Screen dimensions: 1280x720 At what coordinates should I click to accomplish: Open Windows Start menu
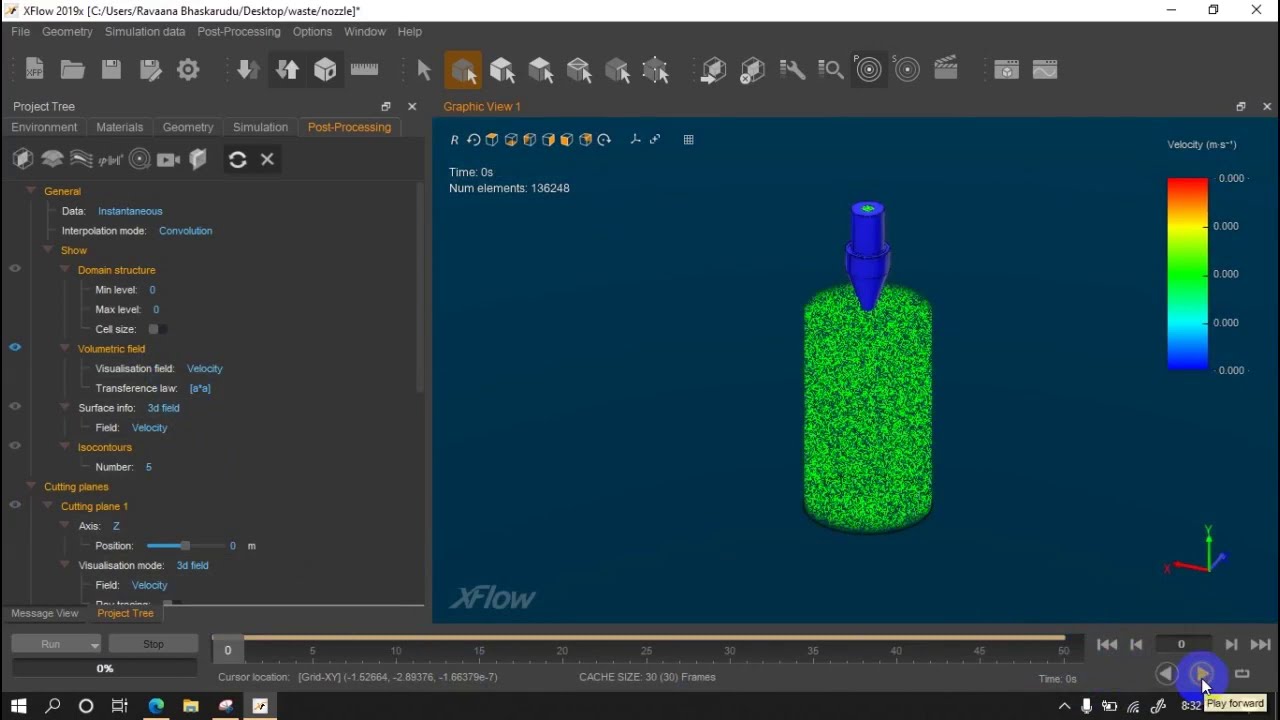[18, 706]
